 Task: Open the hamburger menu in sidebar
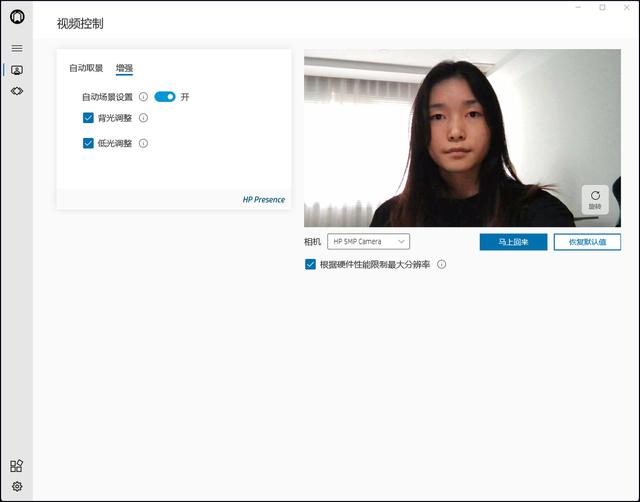[17, 49]
